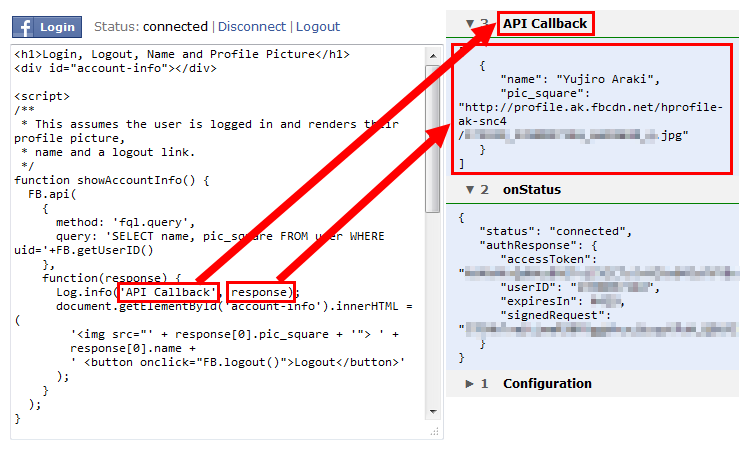Click the code editor scrollbar thumb
This screenshot has width=749, height=449.
coord(433,139)
